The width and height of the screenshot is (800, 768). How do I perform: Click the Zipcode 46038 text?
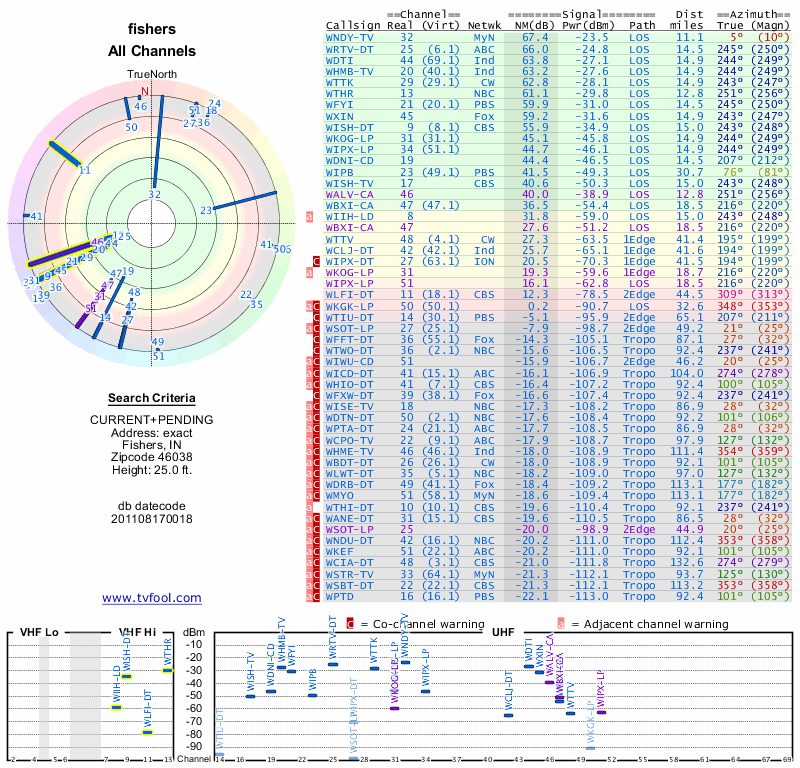coord(152,457)
